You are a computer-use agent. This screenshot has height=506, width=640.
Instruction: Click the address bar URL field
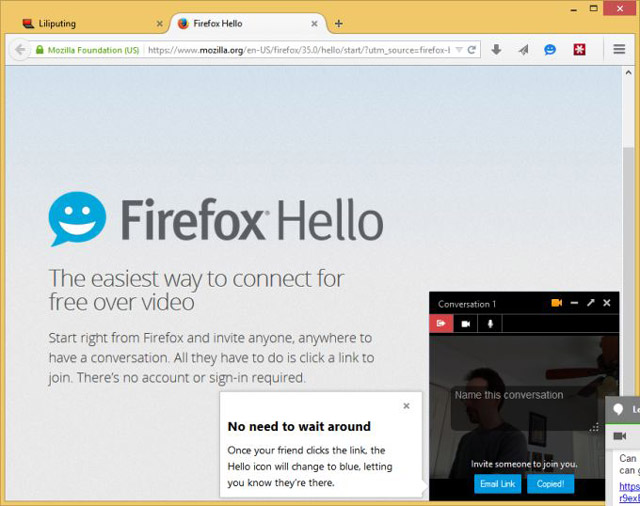[300, 50]
